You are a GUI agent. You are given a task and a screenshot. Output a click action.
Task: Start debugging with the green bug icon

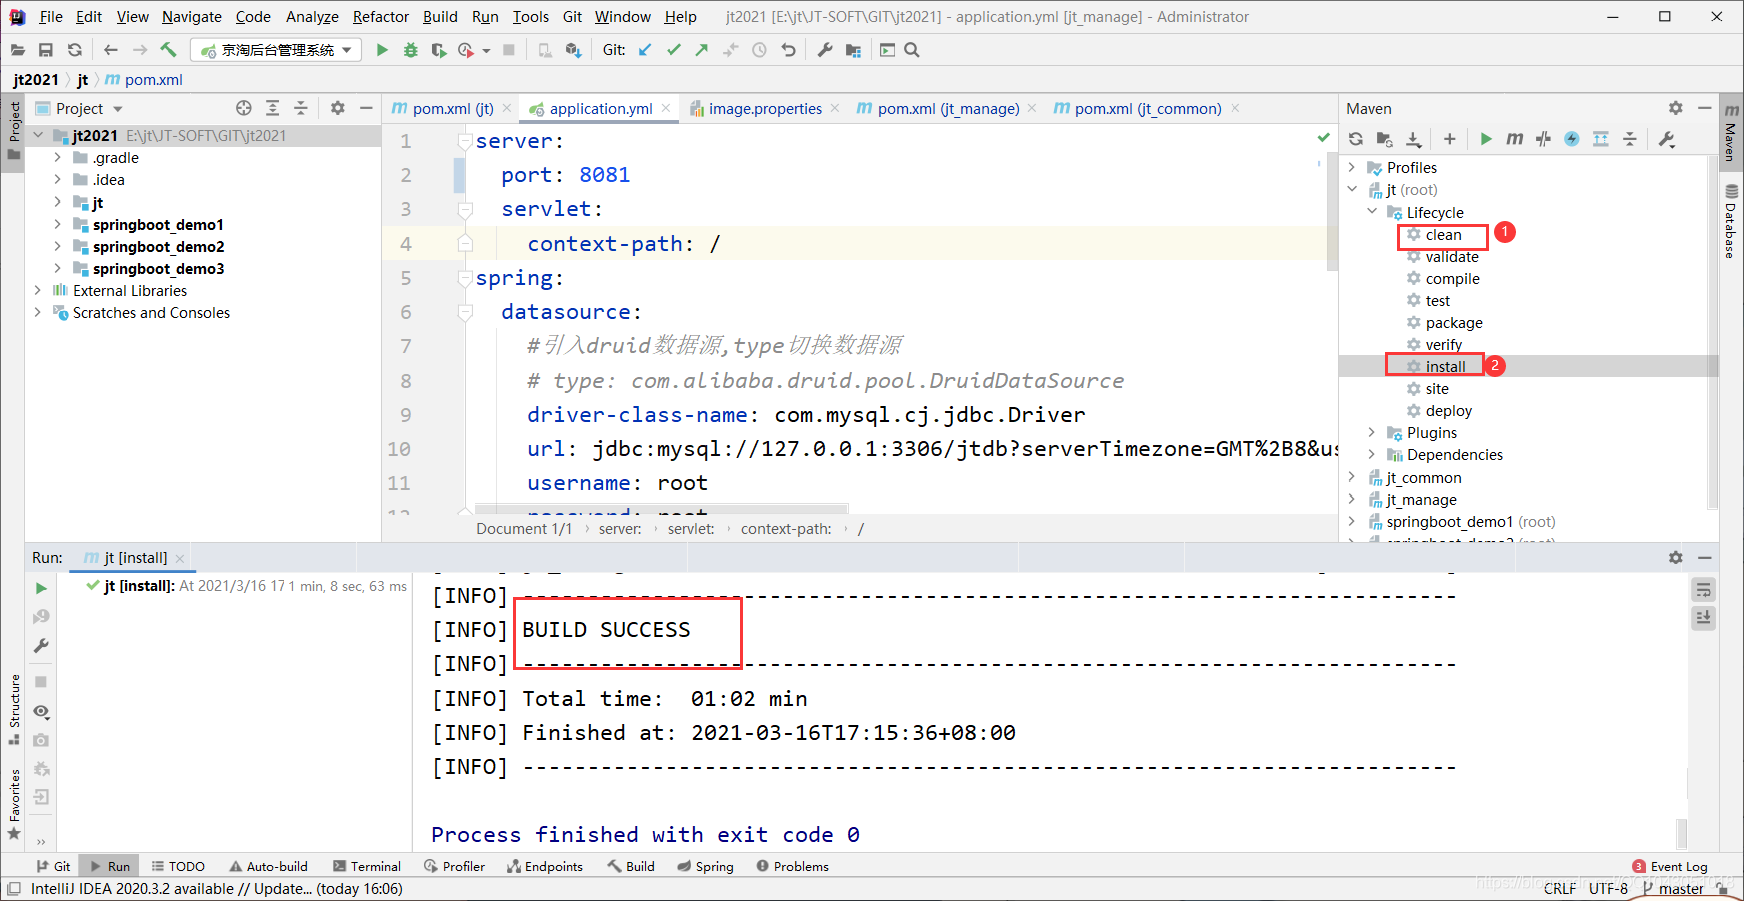click(410, 50)
